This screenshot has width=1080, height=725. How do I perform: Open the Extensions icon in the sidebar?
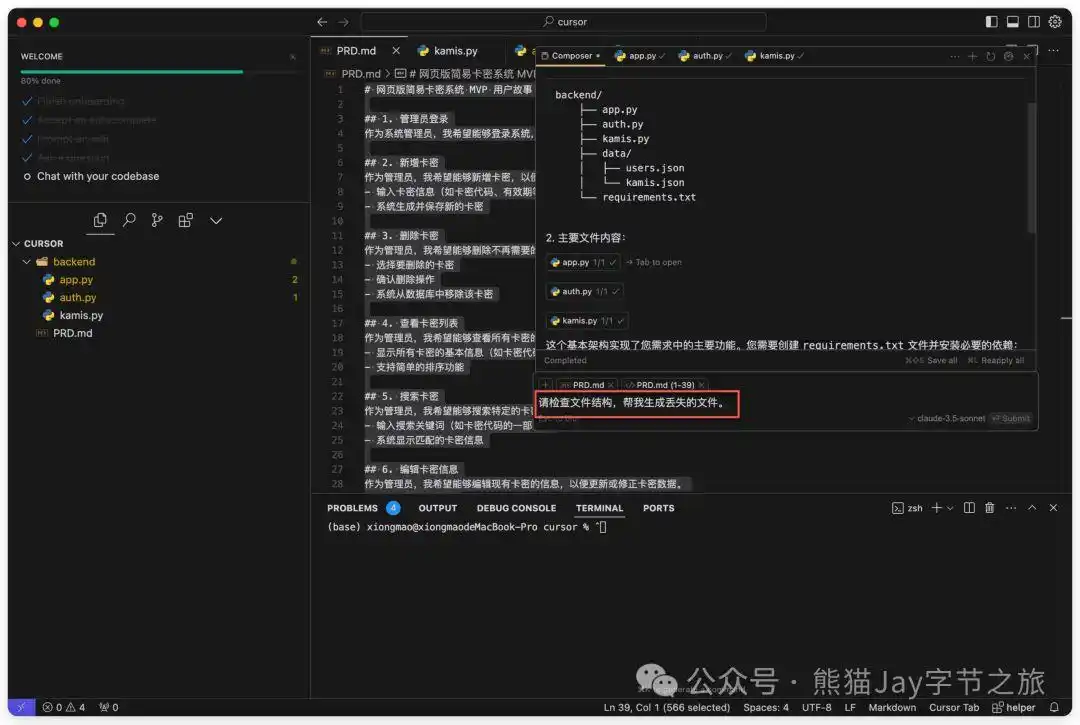click(185, 220)
